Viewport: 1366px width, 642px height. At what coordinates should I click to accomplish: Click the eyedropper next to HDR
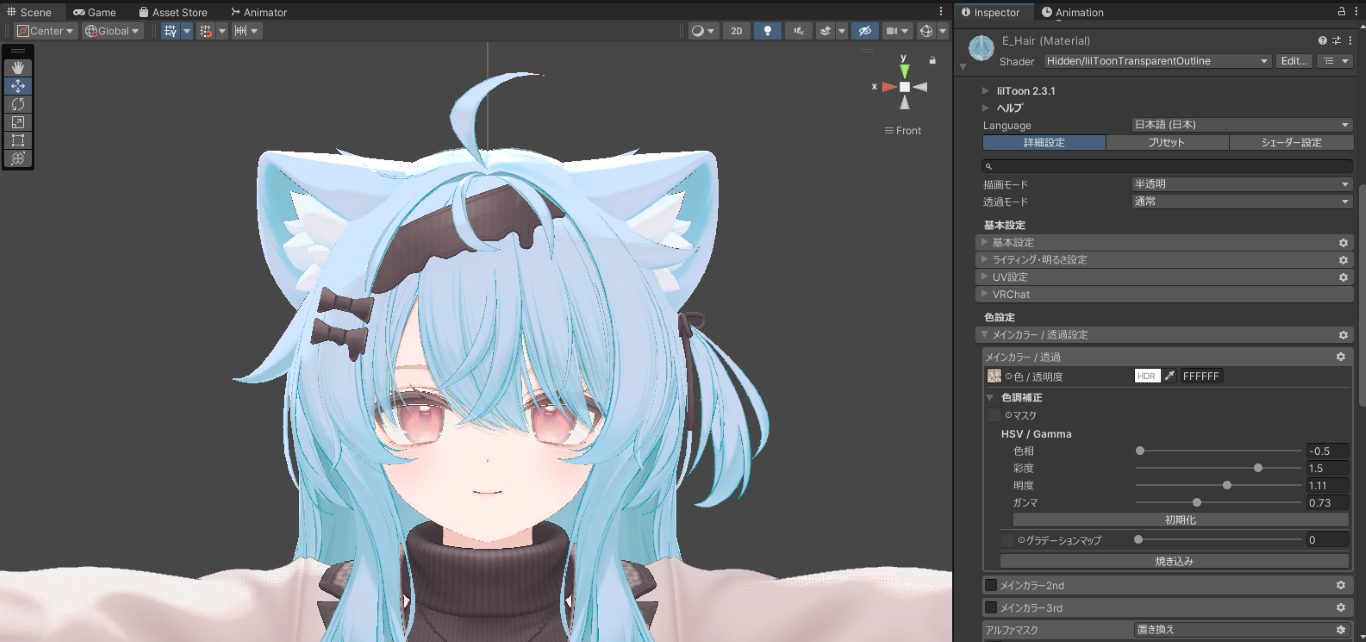[1170, 376]
